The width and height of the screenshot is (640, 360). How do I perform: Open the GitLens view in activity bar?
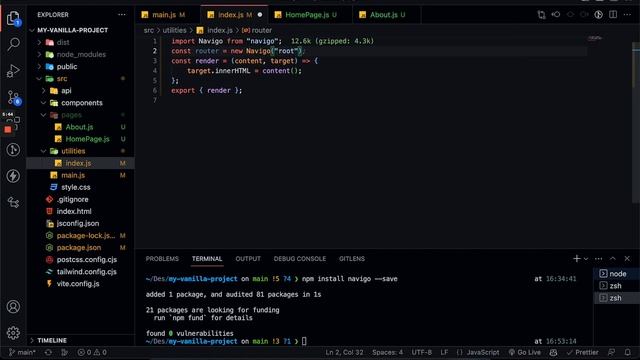point(13,149)
